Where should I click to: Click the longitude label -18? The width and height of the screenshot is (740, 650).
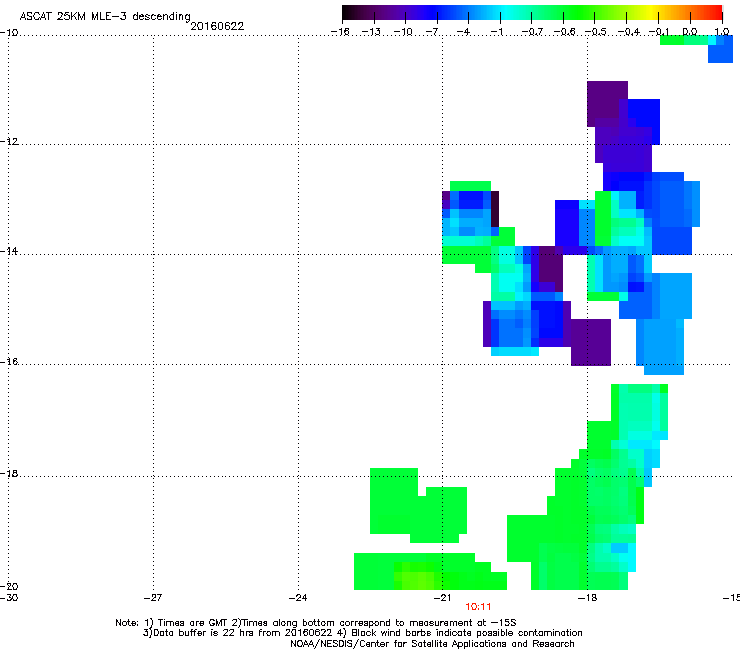[x=587, y=598]
